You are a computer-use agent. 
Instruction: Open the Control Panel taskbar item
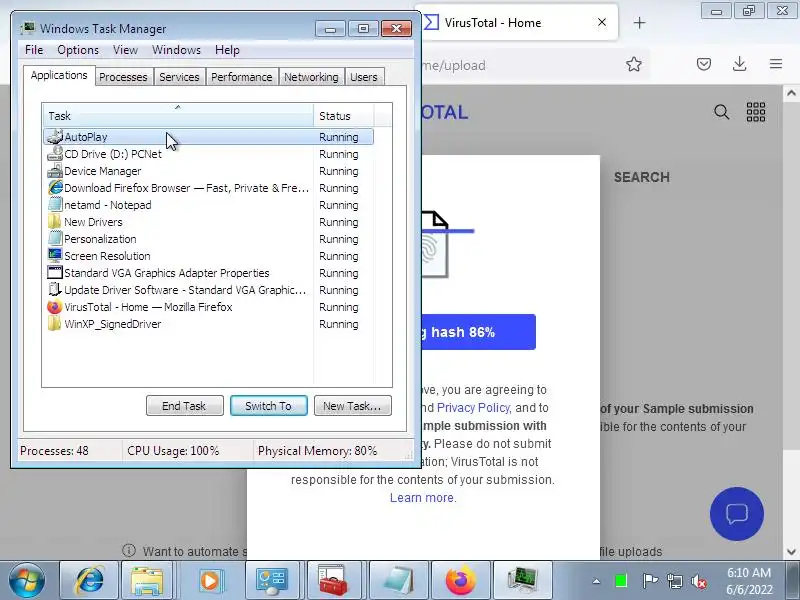point(271,580)
